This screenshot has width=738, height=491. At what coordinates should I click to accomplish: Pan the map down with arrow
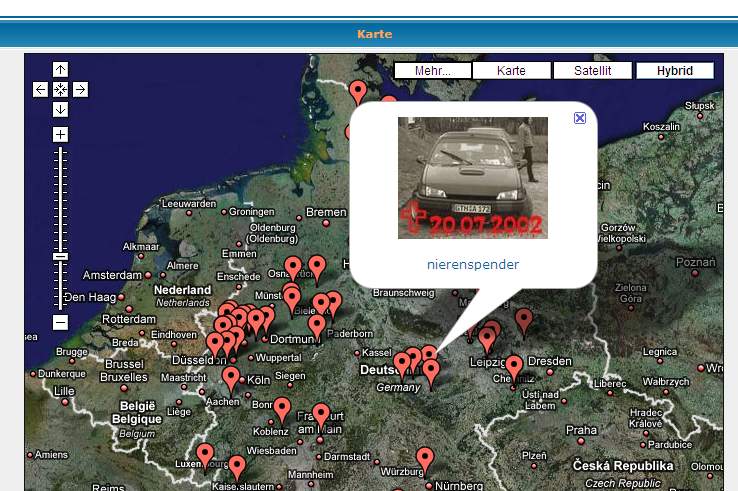coord(60,109)
